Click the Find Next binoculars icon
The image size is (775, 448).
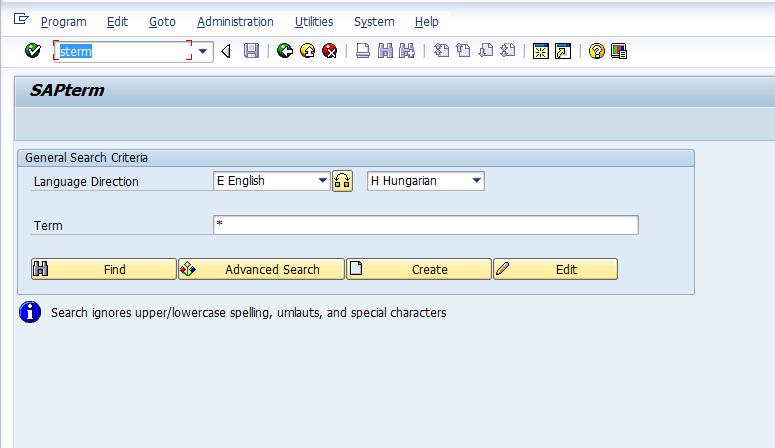407,51
